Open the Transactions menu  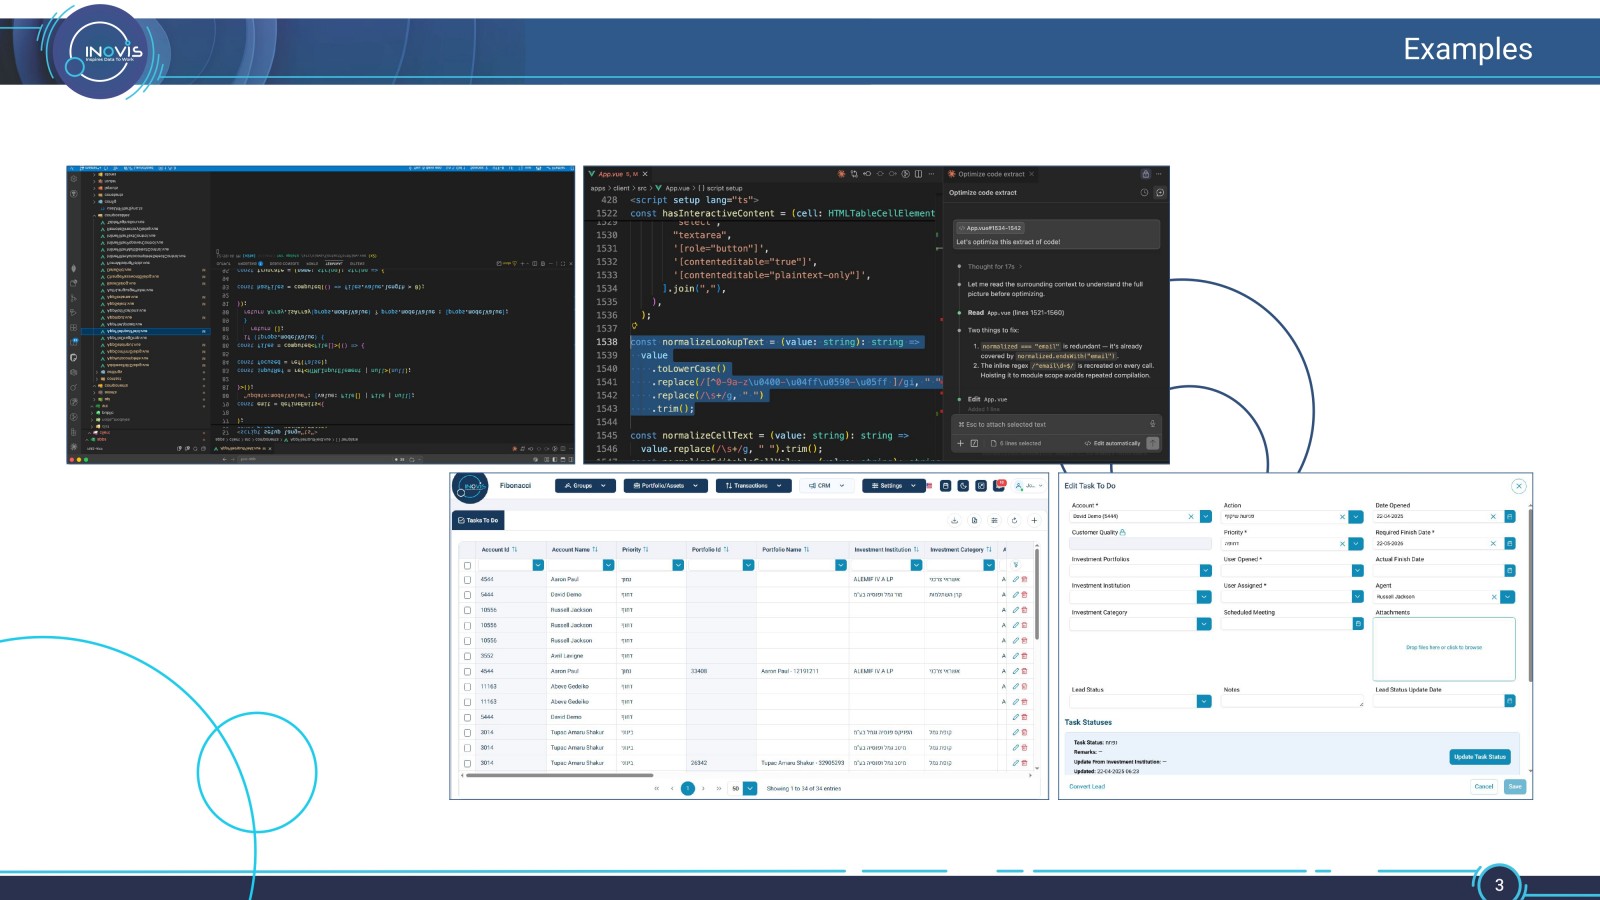tap(753, 485)
